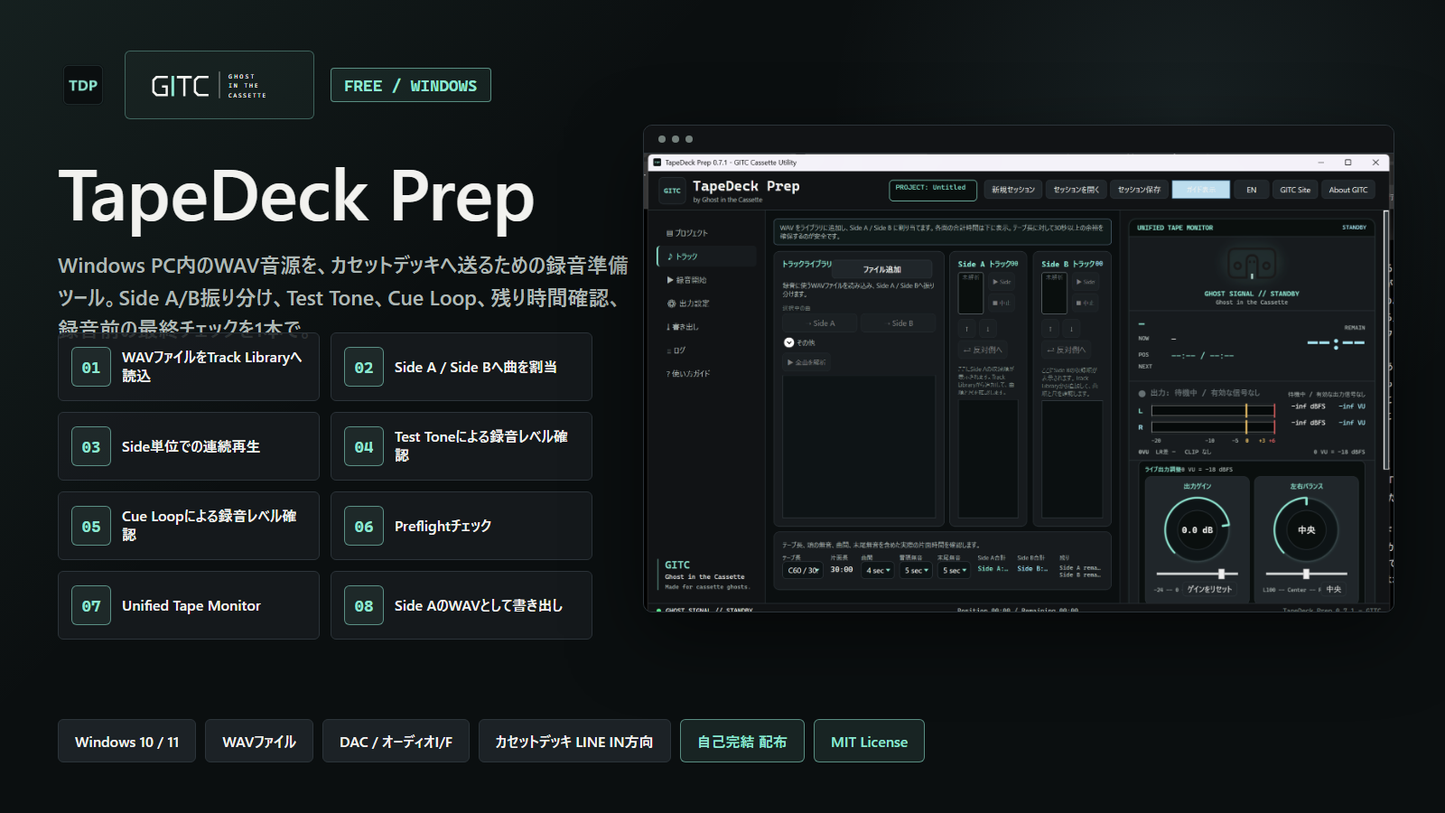Click the 08 numbered badge
This screenshot has width=1445, height=813.
363,605
